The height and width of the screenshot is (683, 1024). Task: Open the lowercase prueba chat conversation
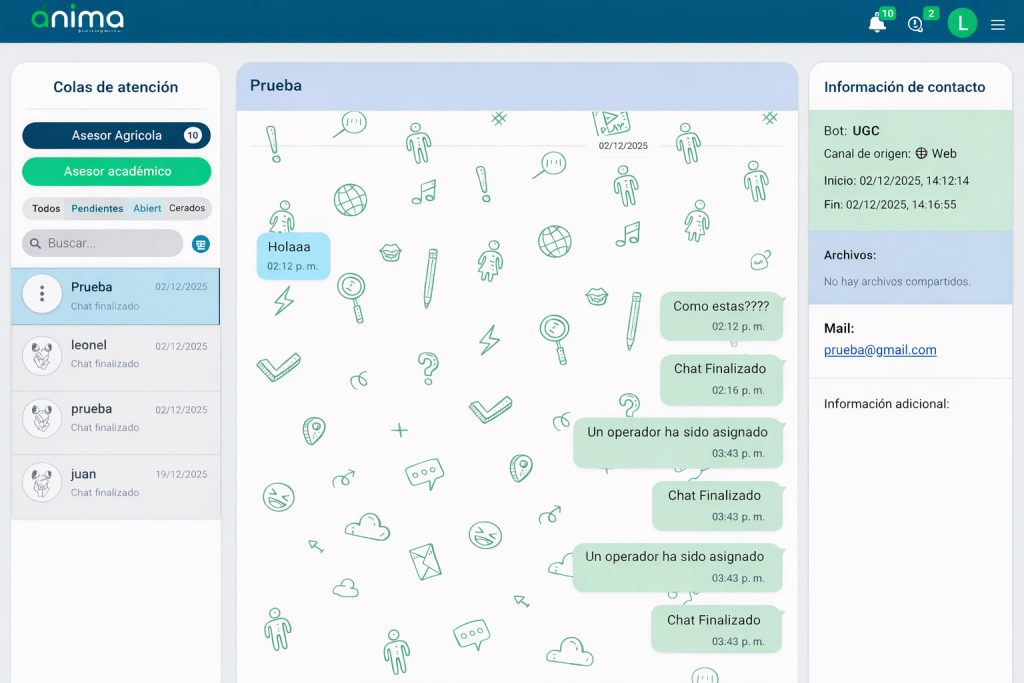pos(116,418)
